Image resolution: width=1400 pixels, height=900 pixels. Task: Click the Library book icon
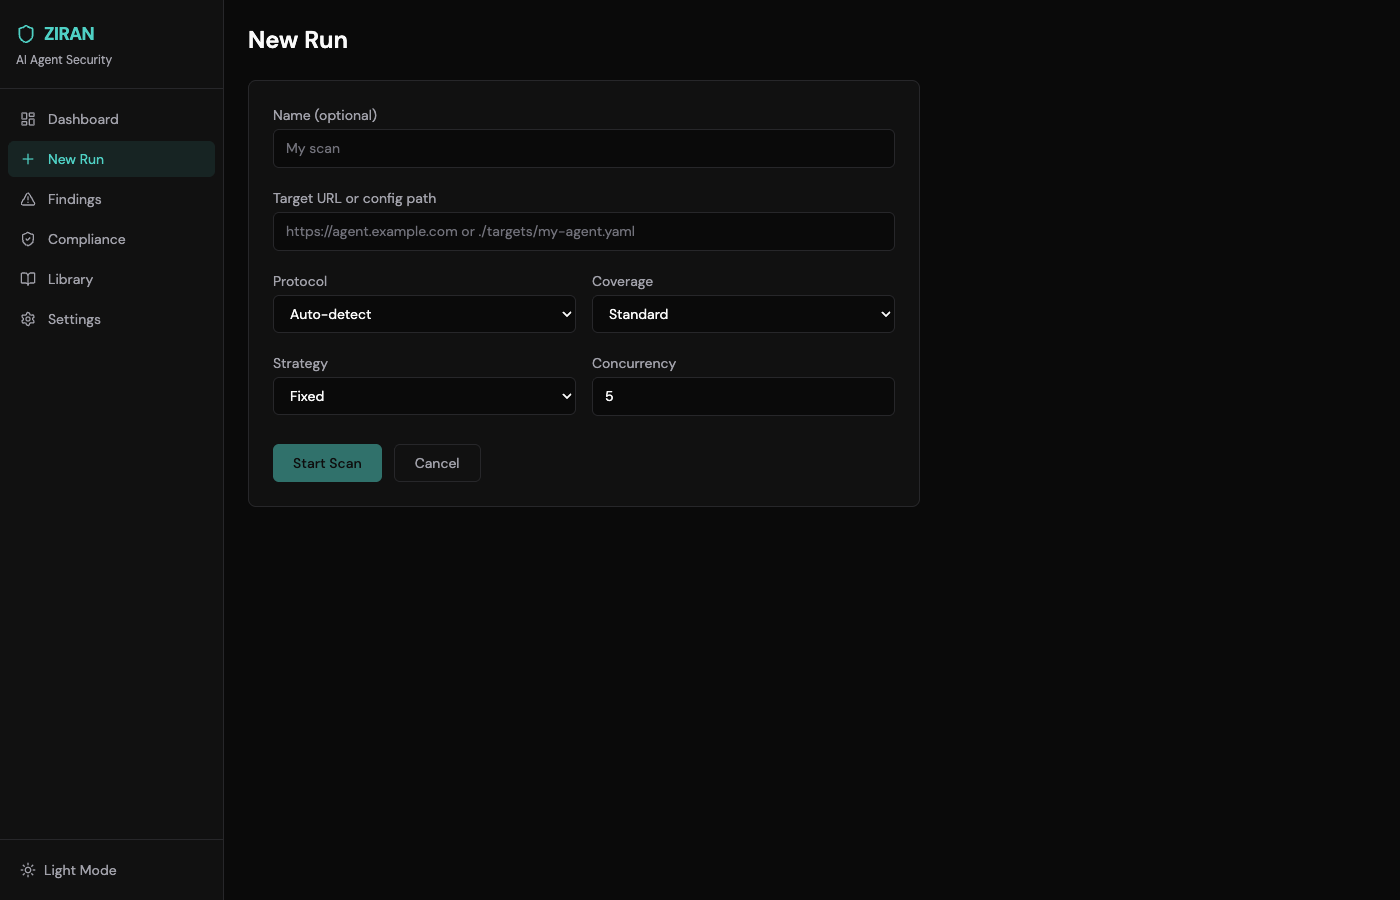click(28, 279)
